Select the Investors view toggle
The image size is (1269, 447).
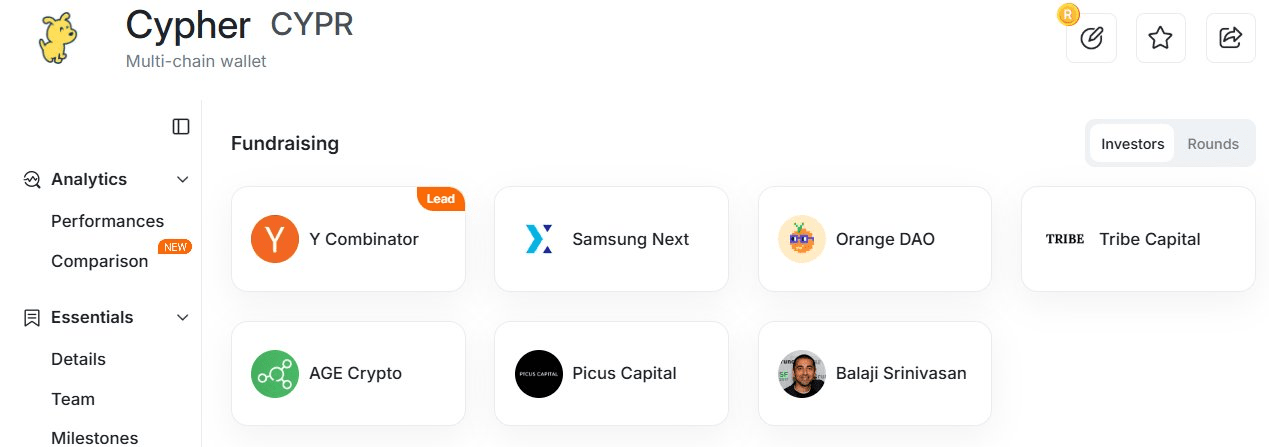coord(1132,144)
